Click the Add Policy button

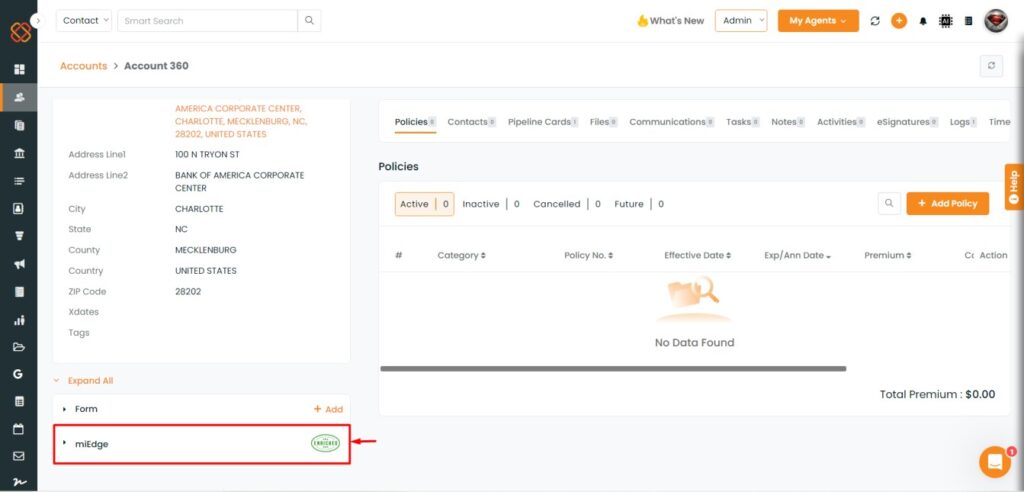(948, 203)
